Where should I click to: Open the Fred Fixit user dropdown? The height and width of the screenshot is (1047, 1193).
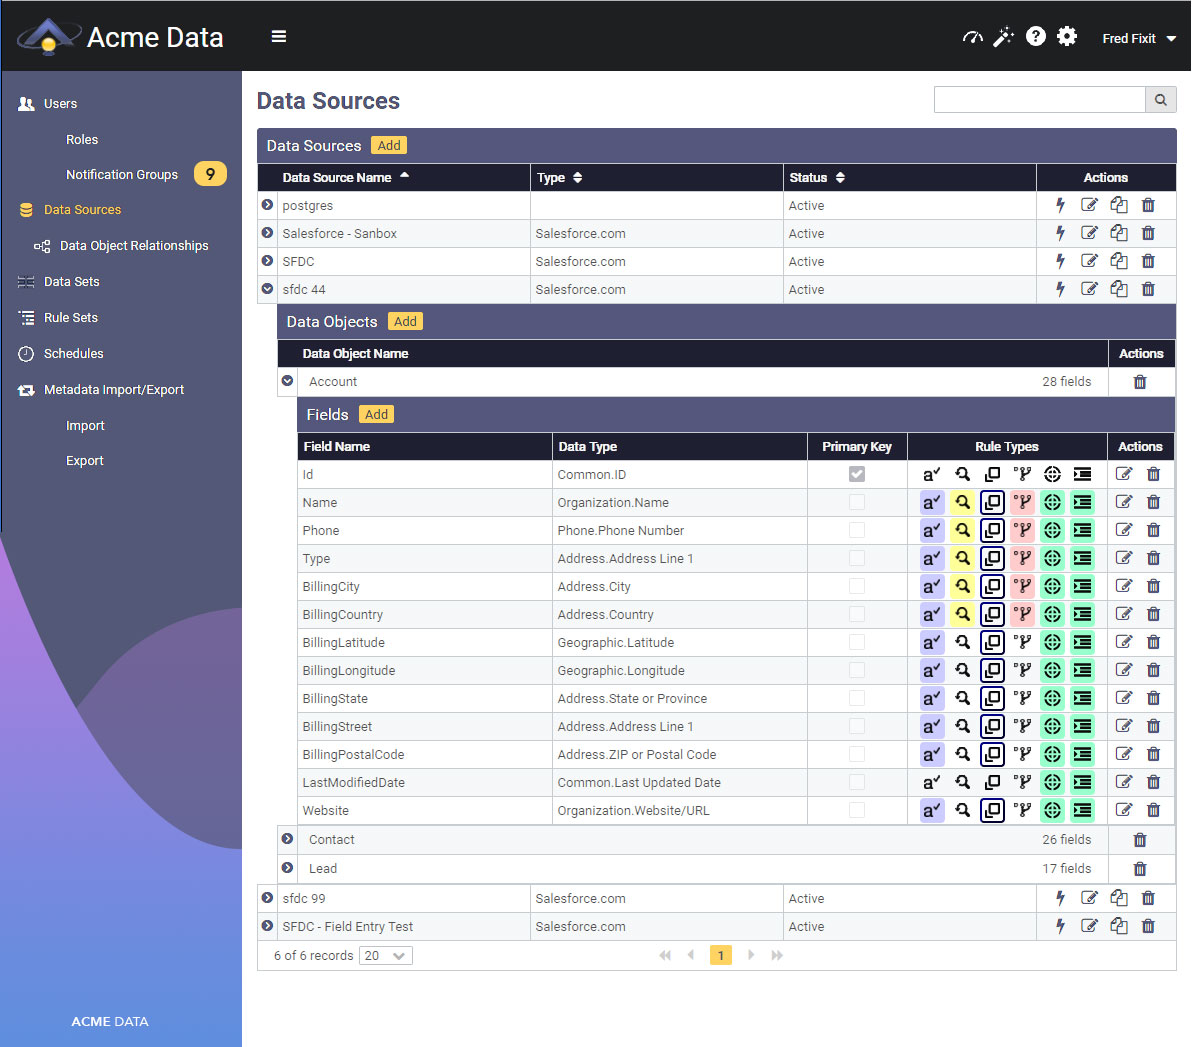[1139, 38]
